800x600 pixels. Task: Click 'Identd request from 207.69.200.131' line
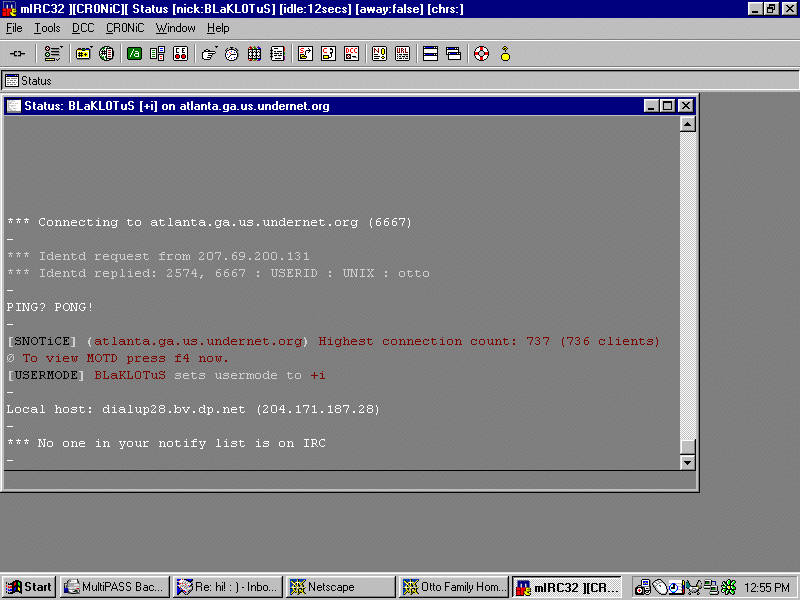(158, 256)
